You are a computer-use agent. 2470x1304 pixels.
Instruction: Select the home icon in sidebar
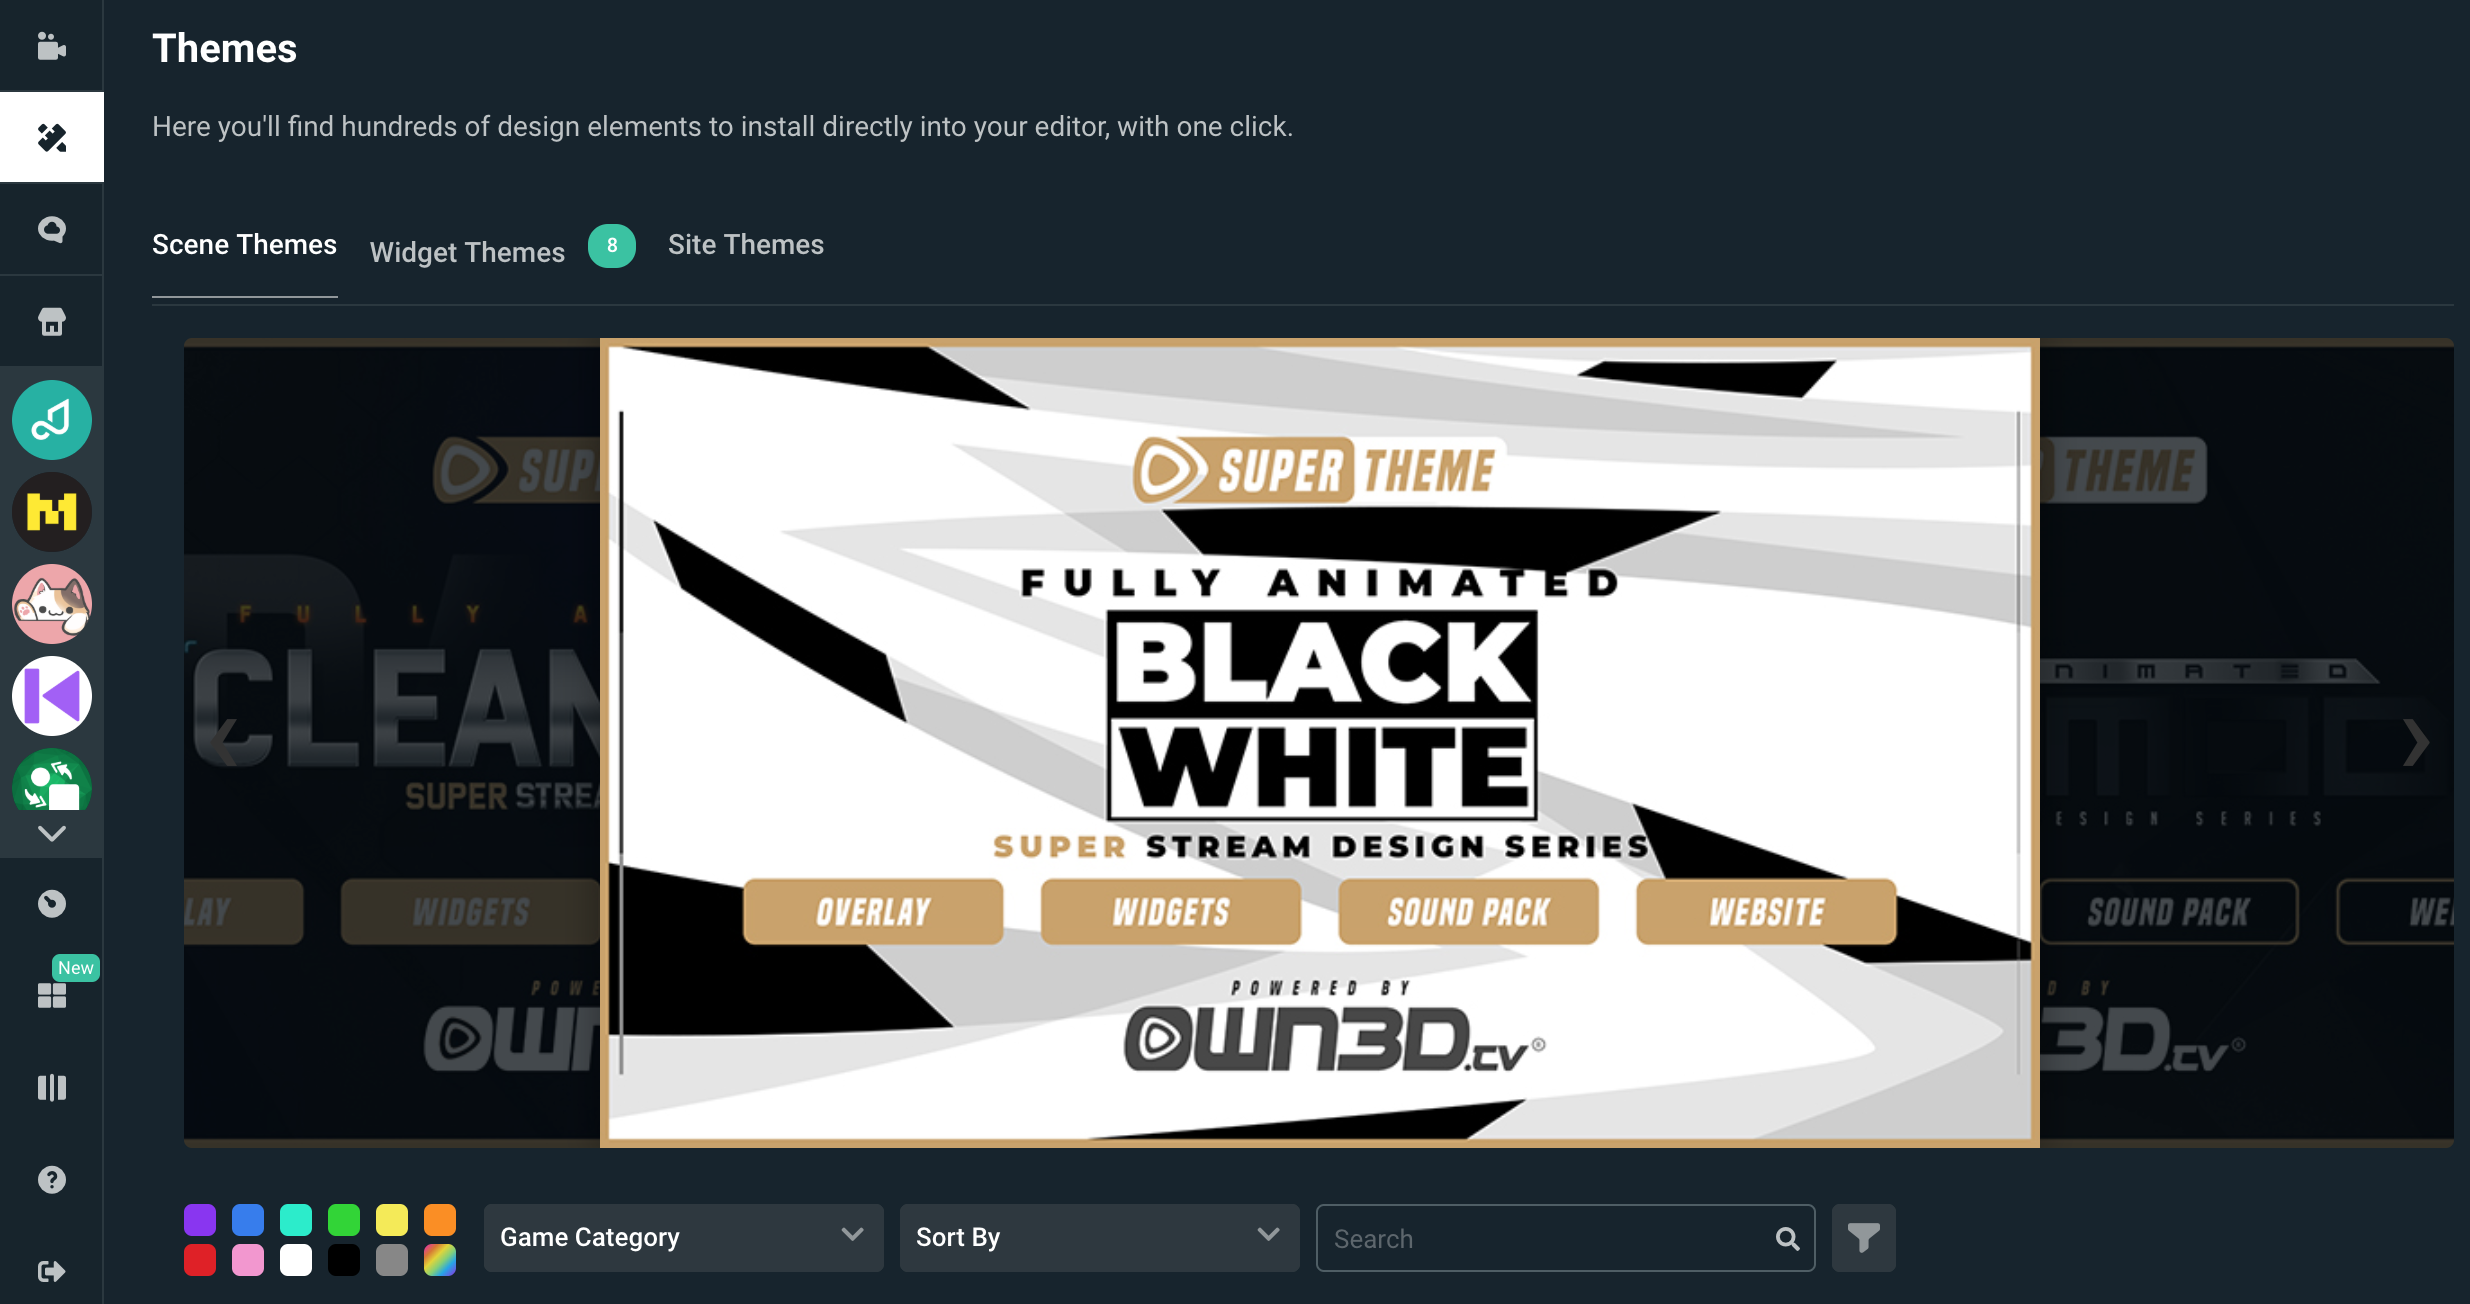[x=51, y=320]
